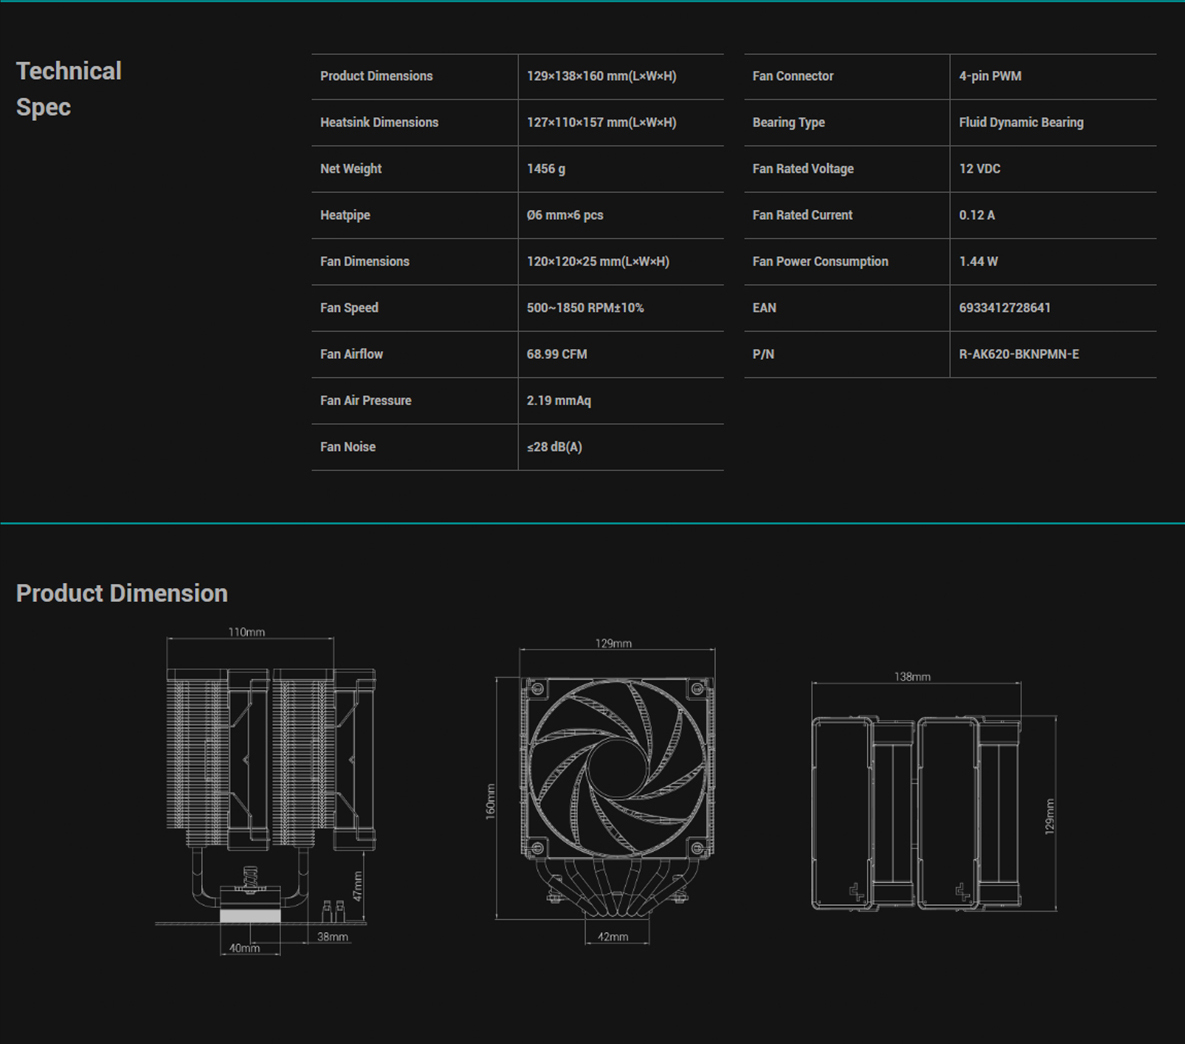Click the Fan Air Pressure label
This screenshot has height=1044, width=1185.
click(x=366, y=401)
